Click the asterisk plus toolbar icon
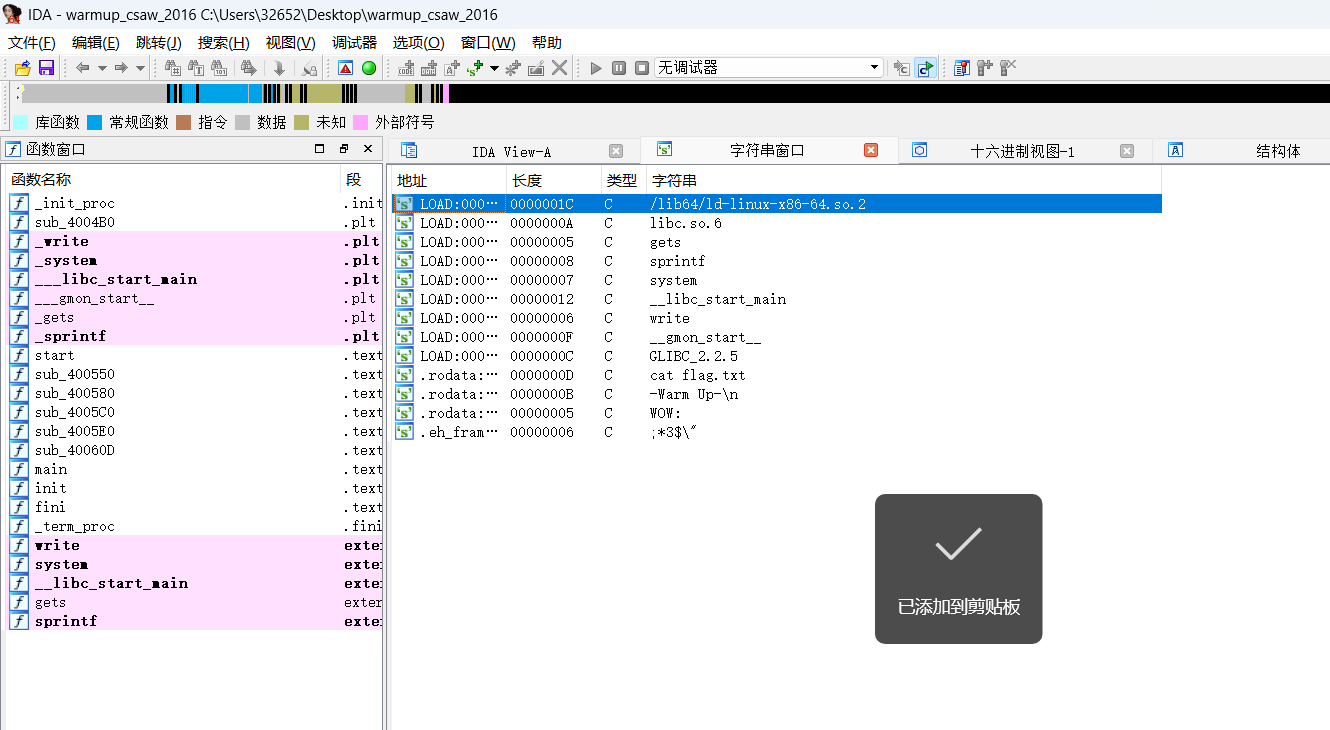Viewport: 1330px width, 730px height. coord(513,68)
